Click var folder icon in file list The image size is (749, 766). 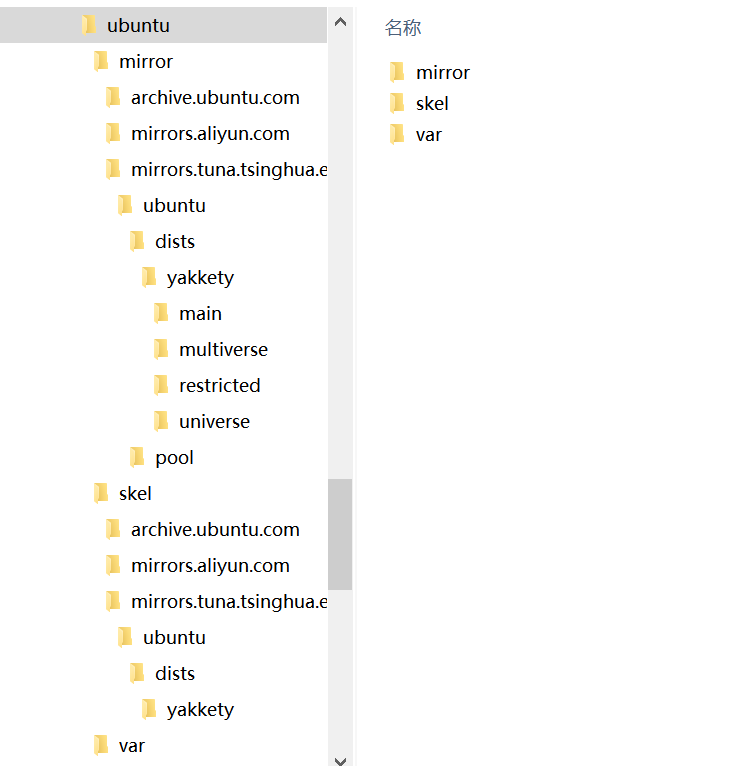(x=397, y=134)
